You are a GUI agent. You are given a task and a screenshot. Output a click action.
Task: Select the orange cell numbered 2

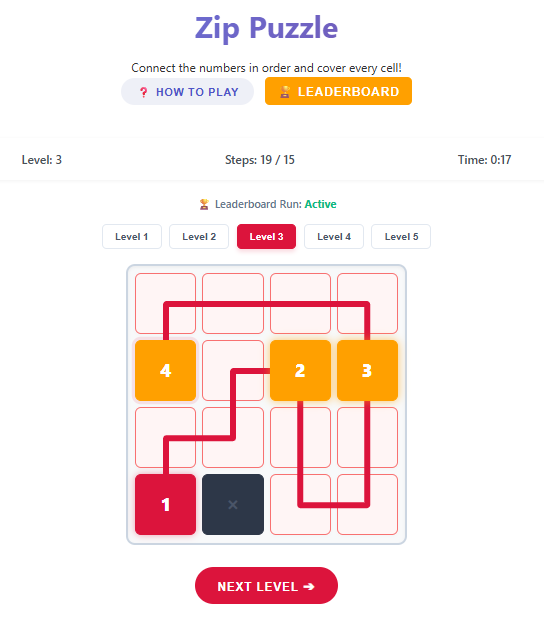click(x=300, y=370)
